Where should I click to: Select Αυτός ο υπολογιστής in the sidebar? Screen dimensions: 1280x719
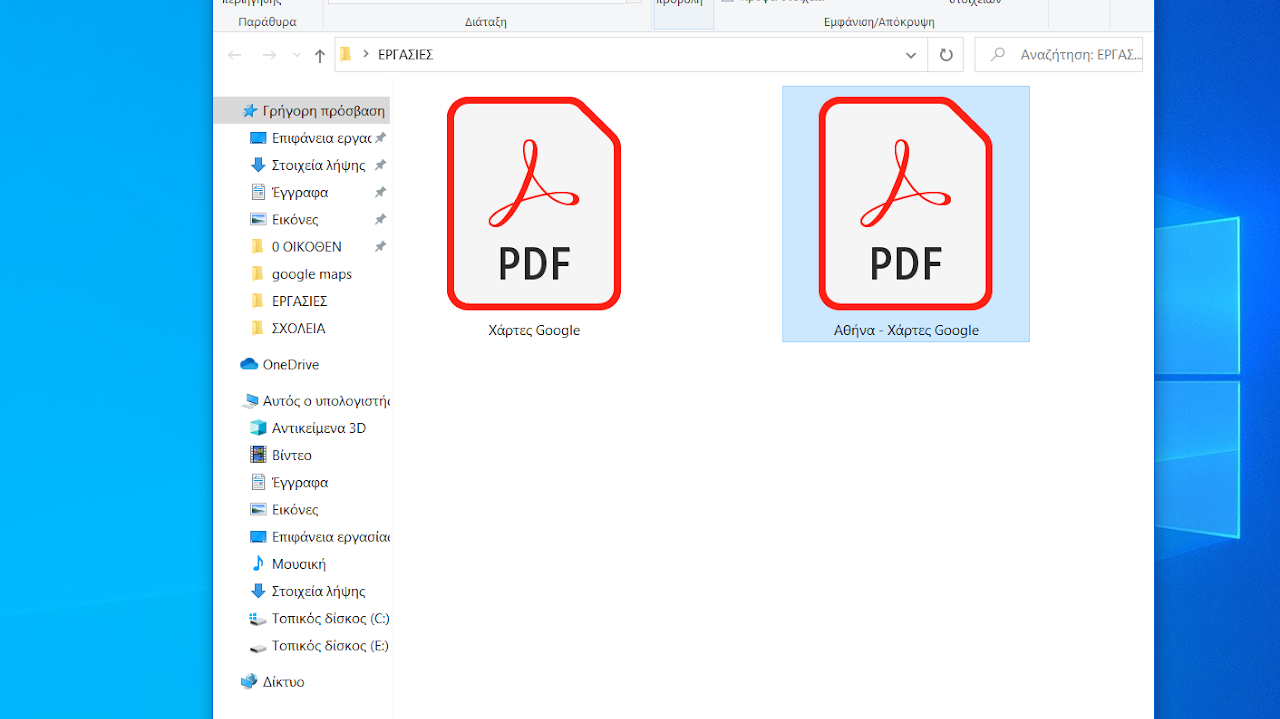315,400
